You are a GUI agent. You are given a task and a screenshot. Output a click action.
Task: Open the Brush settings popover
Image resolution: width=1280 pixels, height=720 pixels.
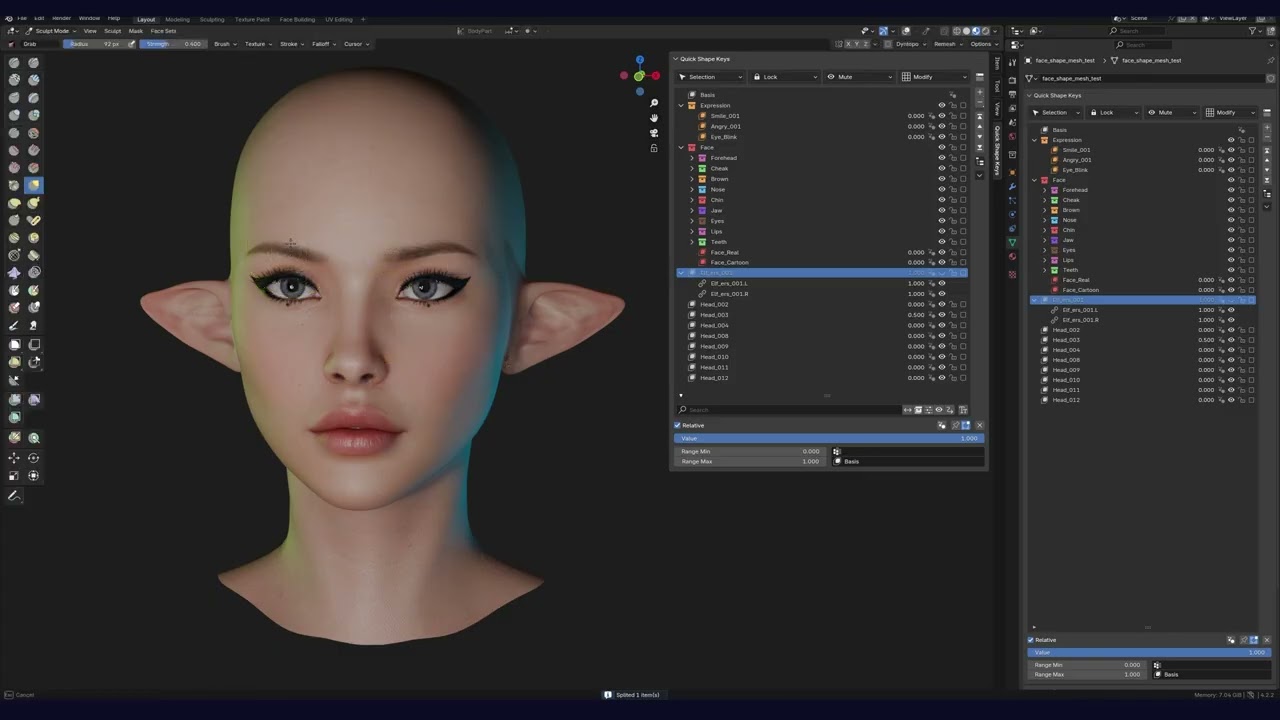225,44
